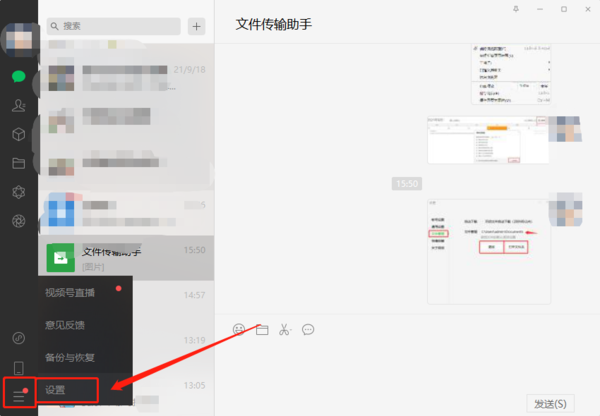Click the mobile phone icon in sidebar
Screen dimensions: 600x416
(x=18, y=368)
